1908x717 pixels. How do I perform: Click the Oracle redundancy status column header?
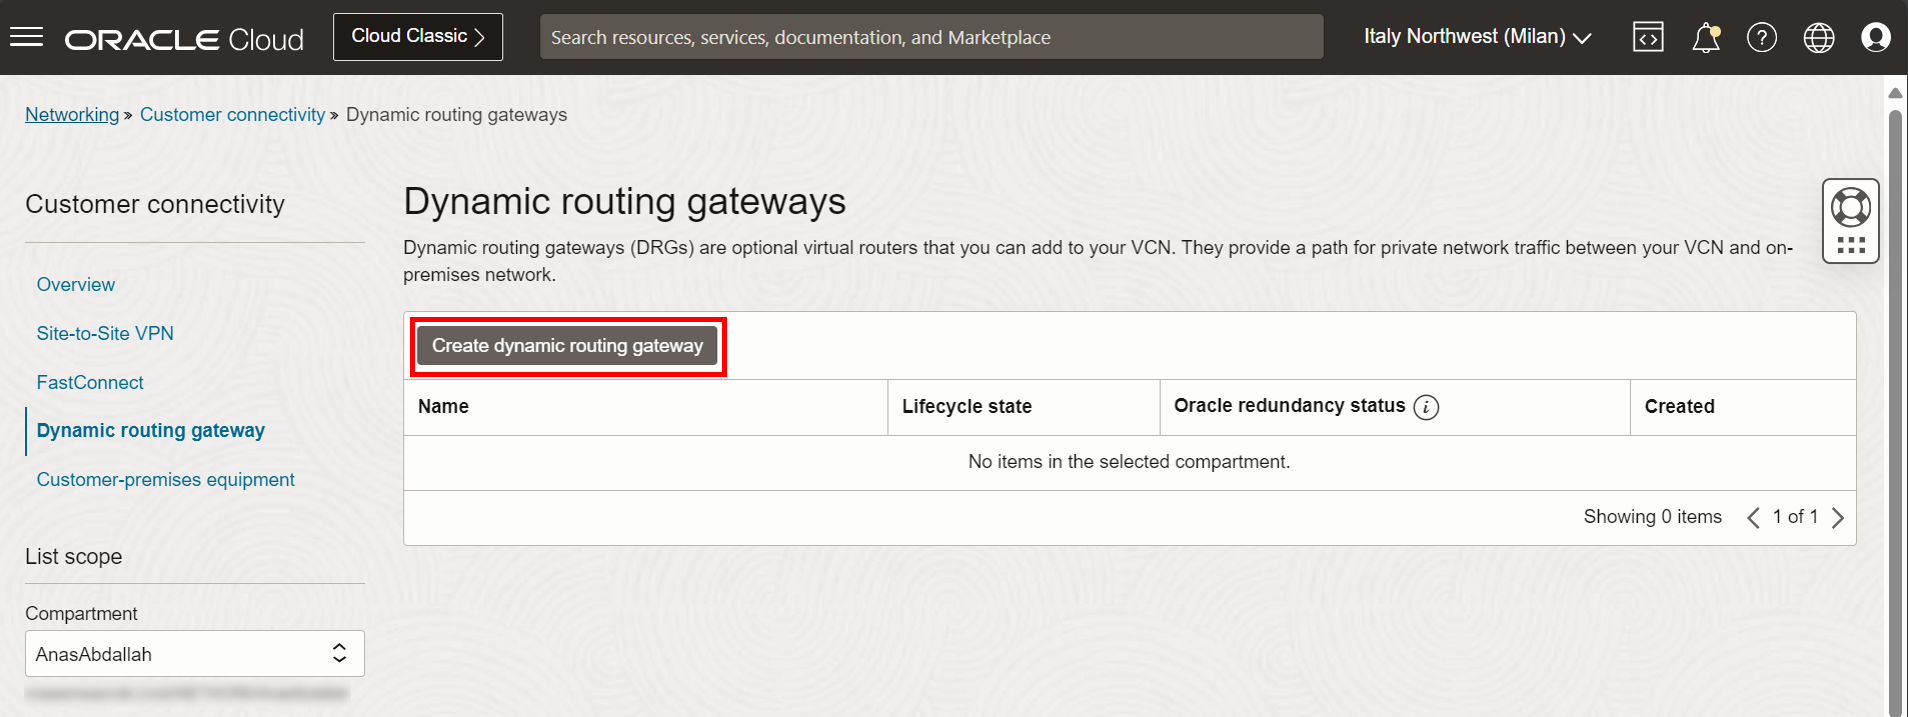click(x=1395, y=407)
